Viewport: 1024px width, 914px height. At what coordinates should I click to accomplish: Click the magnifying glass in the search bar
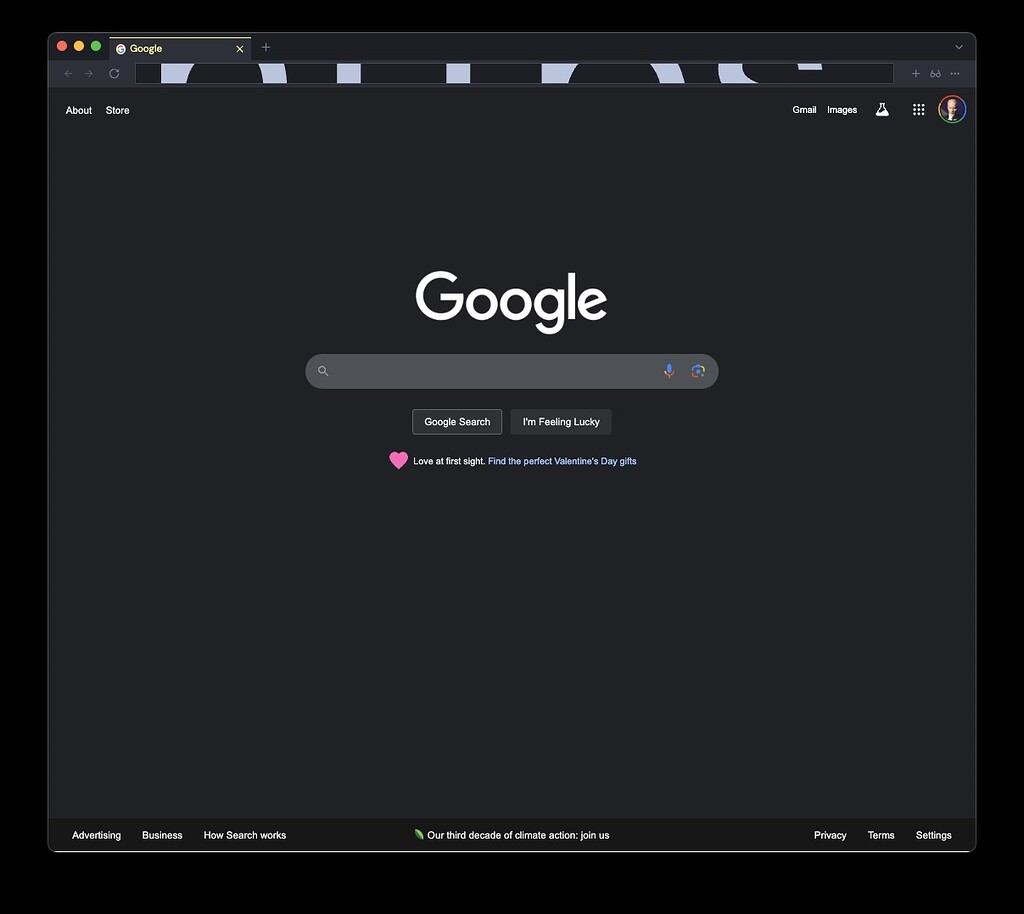[323, 371]
